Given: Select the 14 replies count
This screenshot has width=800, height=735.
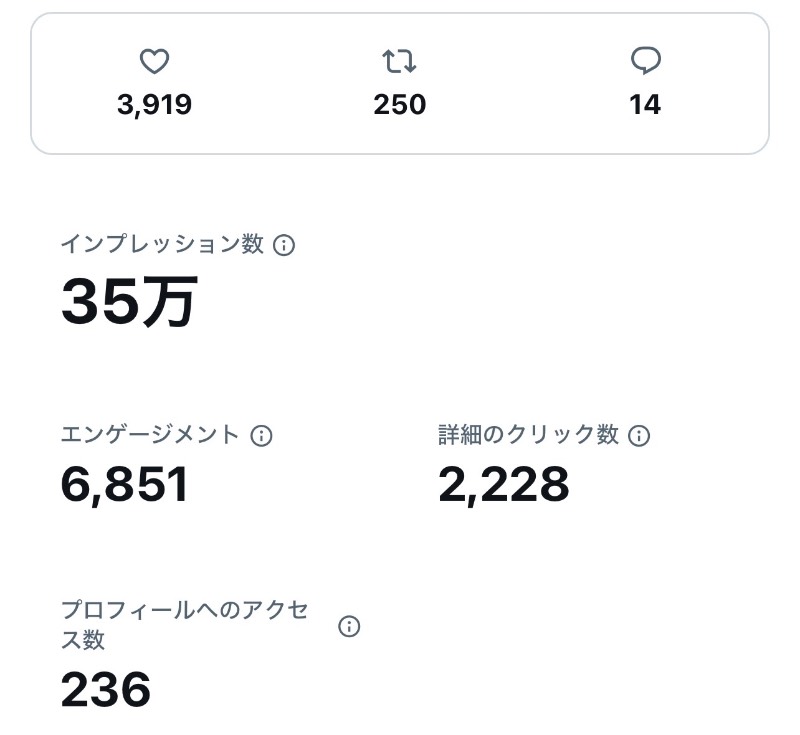Looking at the screenshot, I should pos(645,105).
